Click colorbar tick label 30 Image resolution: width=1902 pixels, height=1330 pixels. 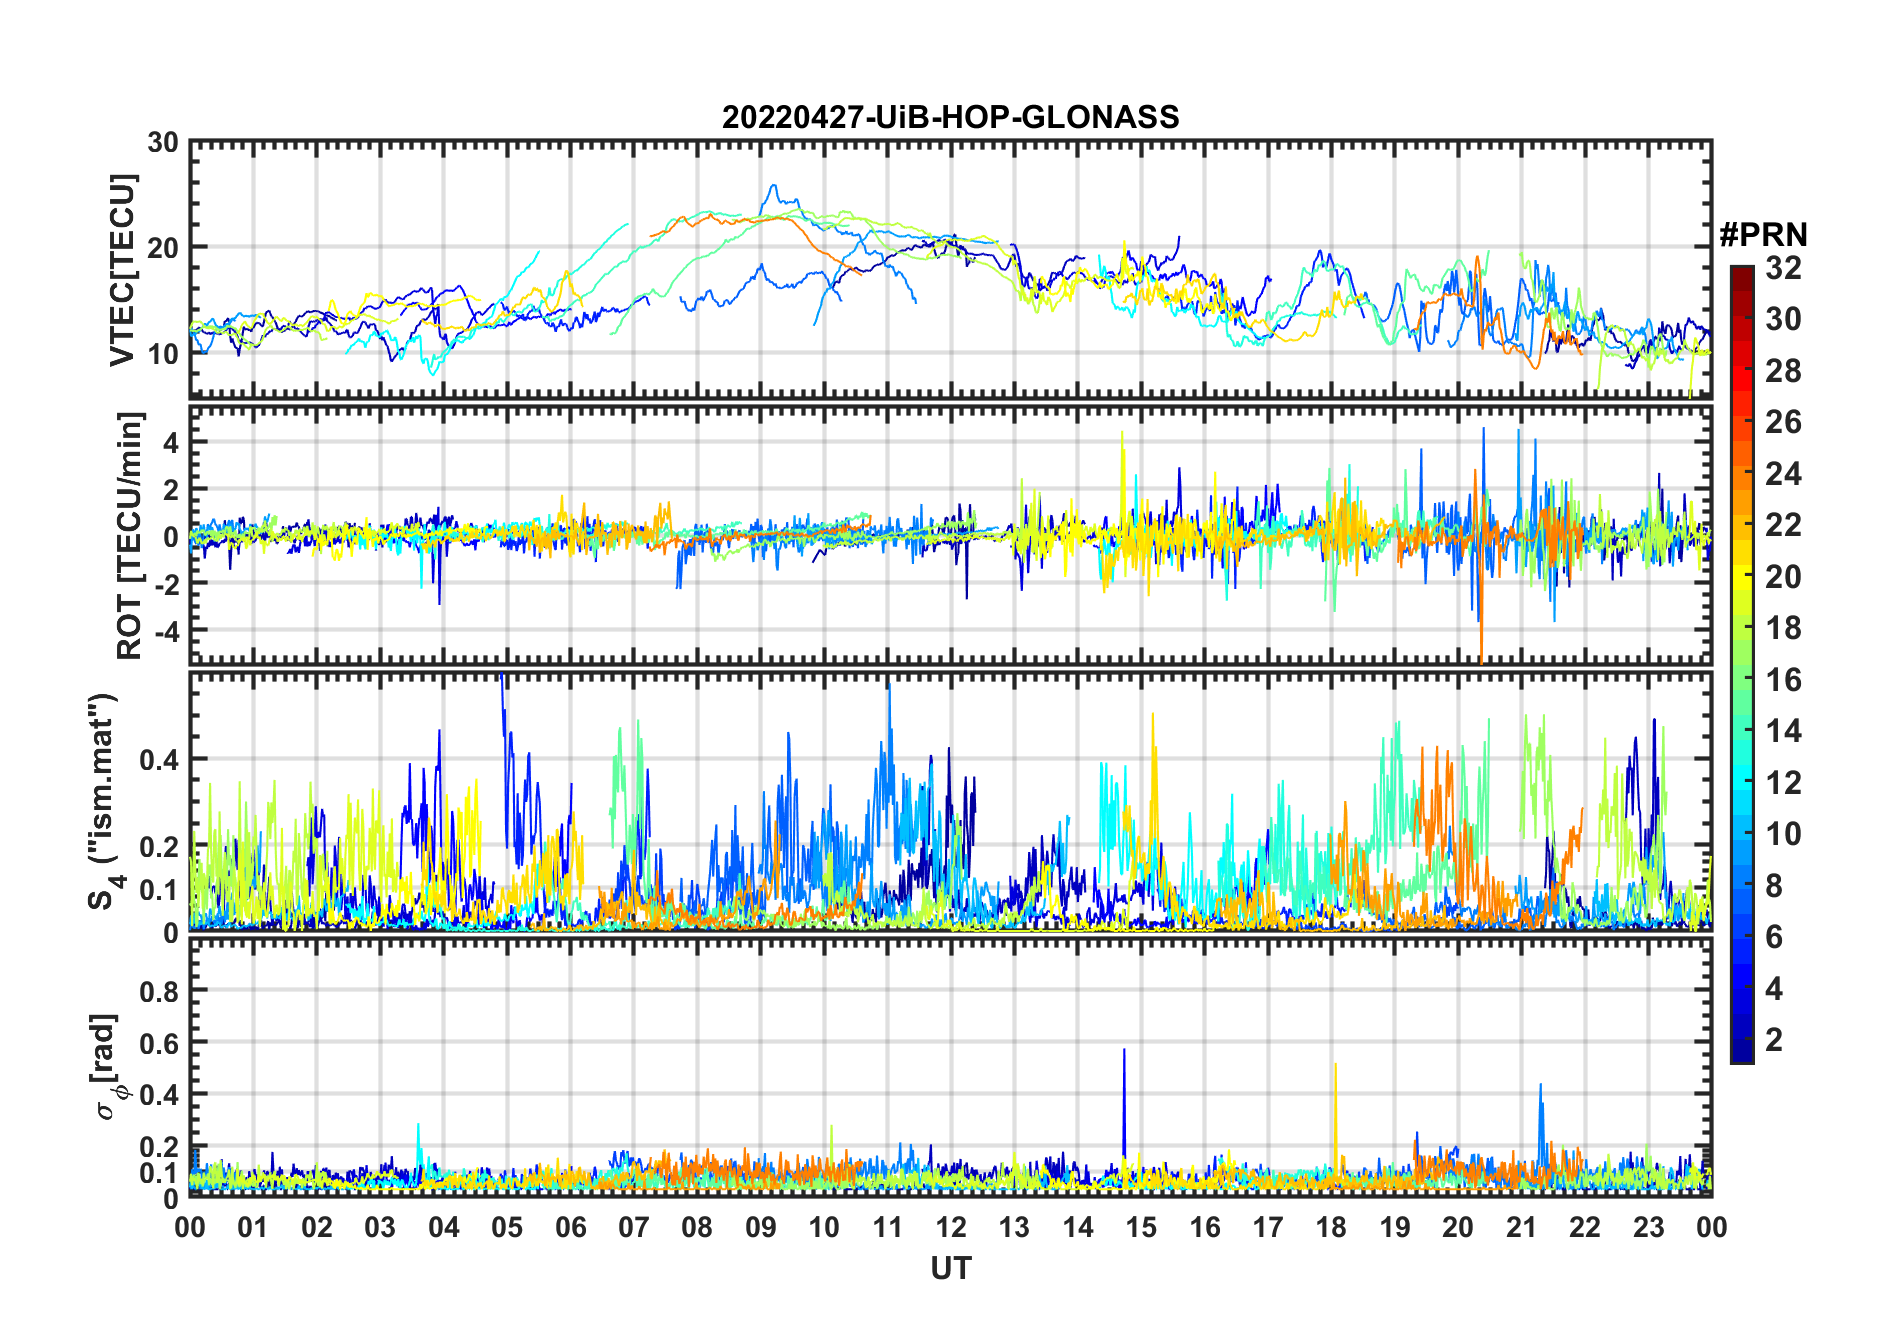pos(1783,319)
